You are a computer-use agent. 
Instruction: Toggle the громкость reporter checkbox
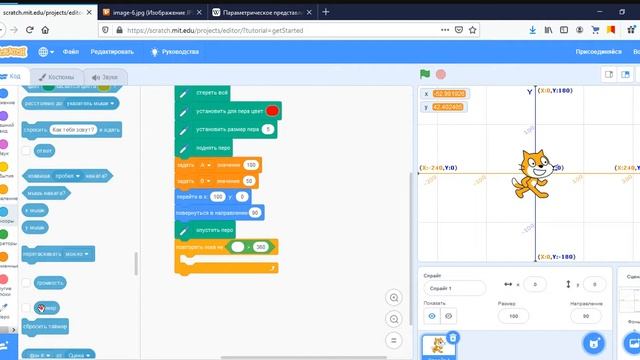26,283
